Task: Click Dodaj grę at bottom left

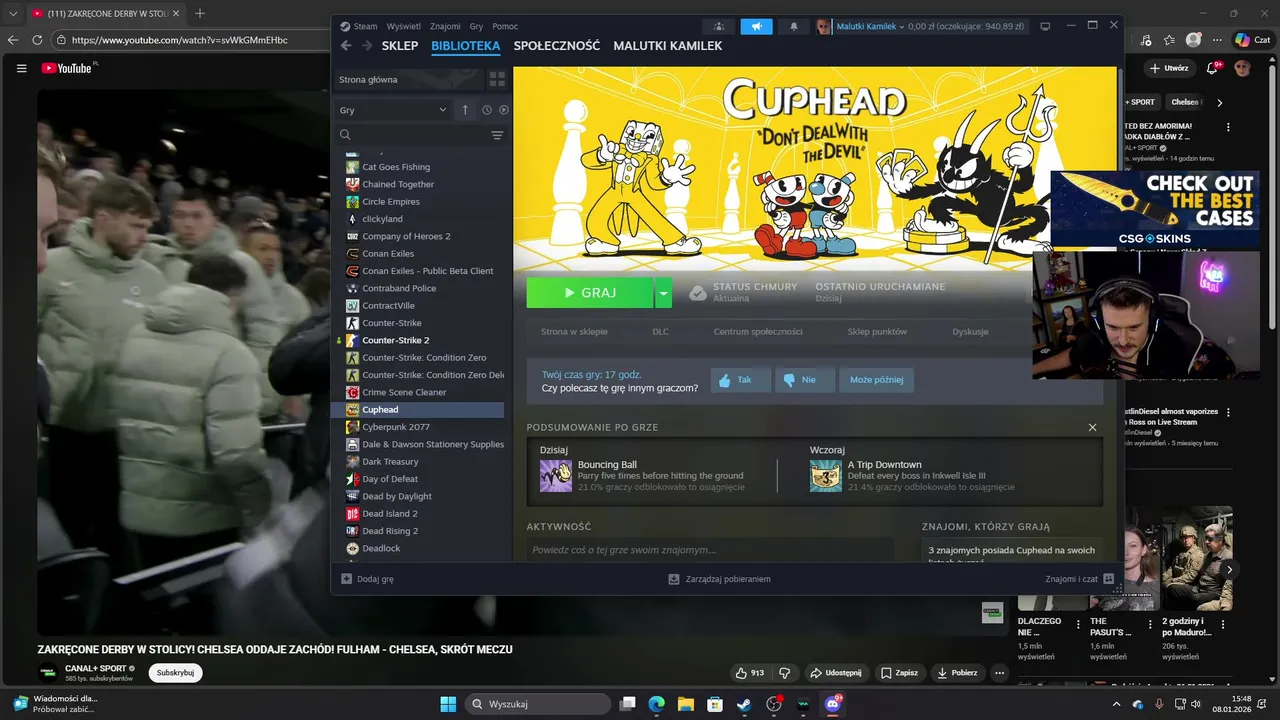Action: (367, 579)
